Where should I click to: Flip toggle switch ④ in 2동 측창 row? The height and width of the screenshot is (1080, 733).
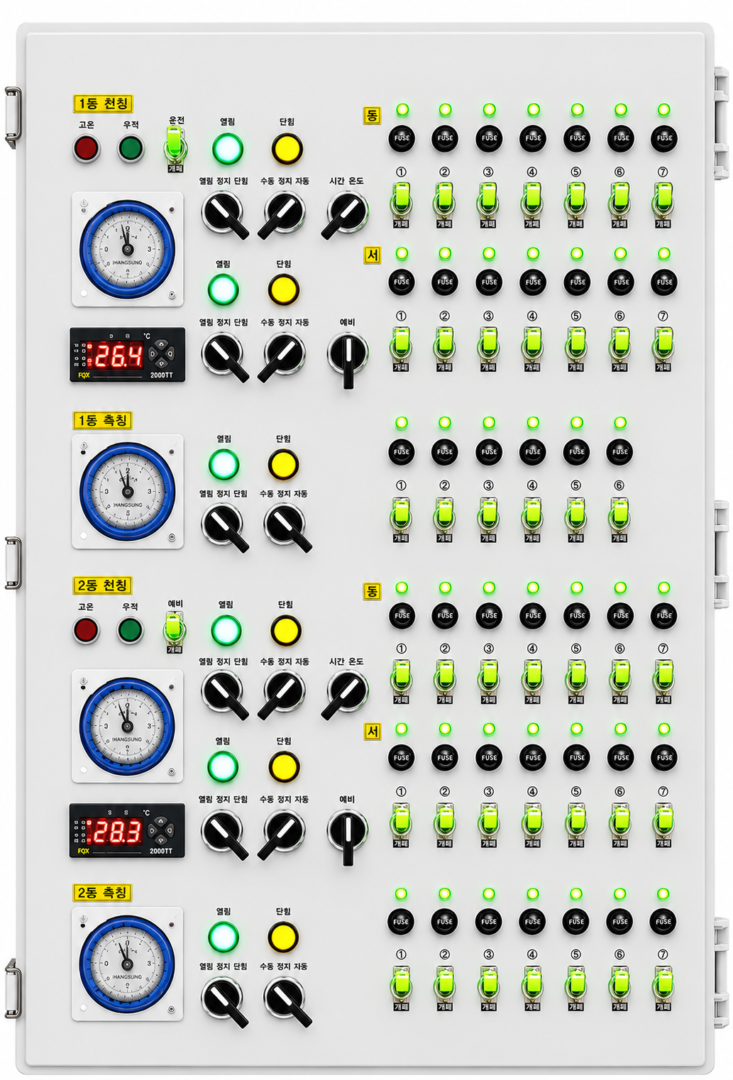pyautogui.click(x=533, y=986)
